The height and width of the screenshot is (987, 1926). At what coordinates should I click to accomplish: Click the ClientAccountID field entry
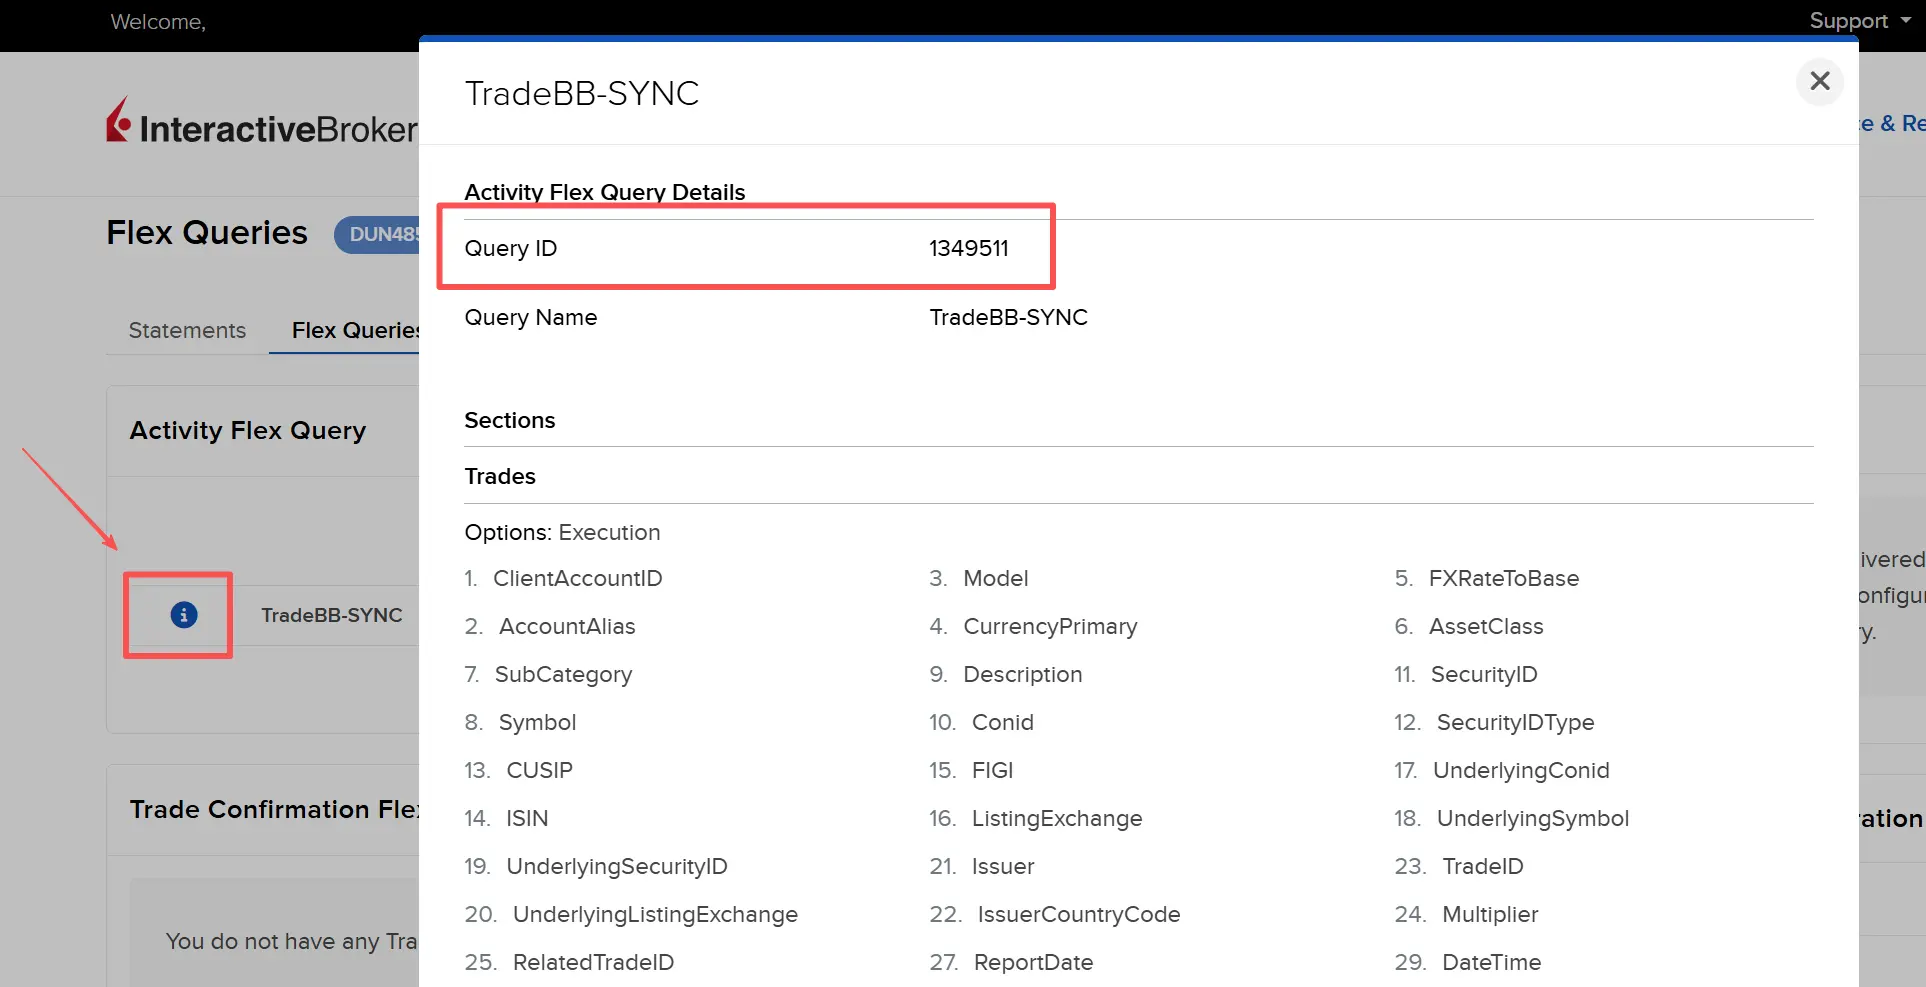coord(577,578)
